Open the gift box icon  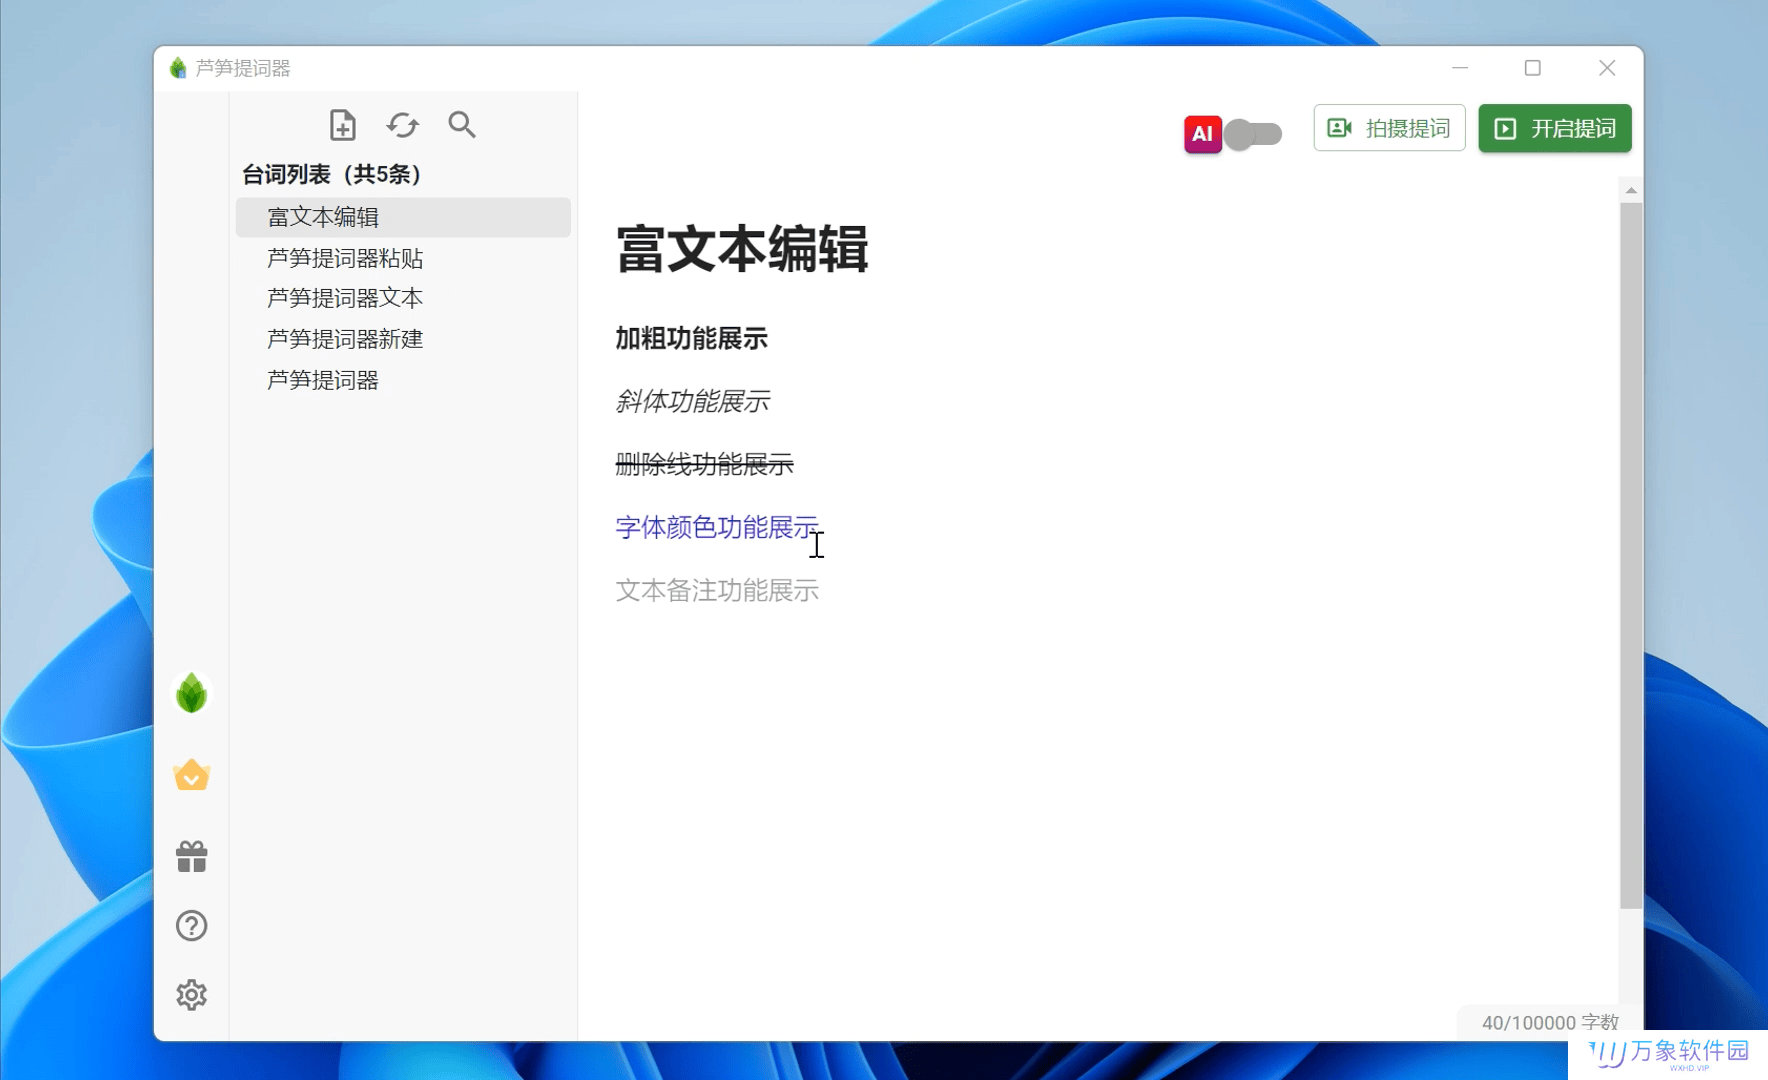(x=191, y=856)
